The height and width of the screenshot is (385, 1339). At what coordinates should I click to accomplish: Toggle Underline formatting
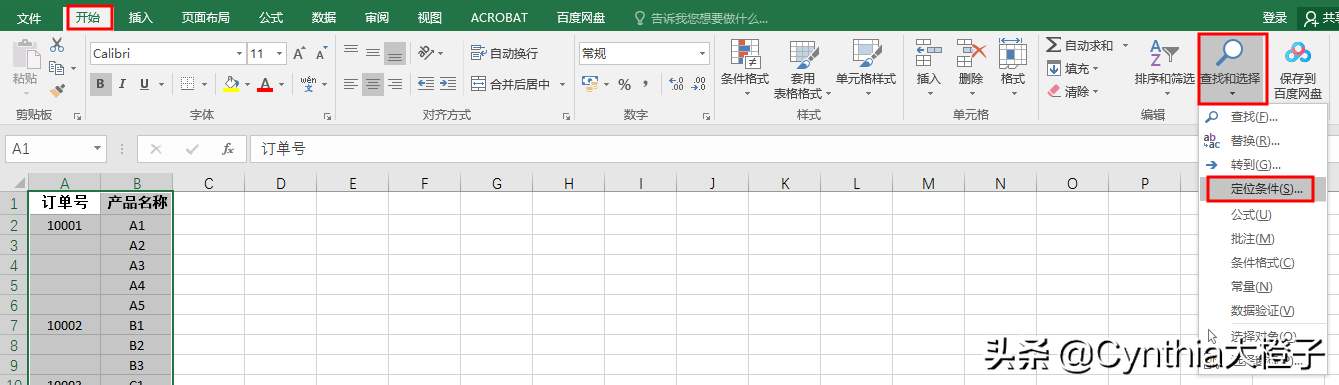pyautogui.click(x=143, y=84)
